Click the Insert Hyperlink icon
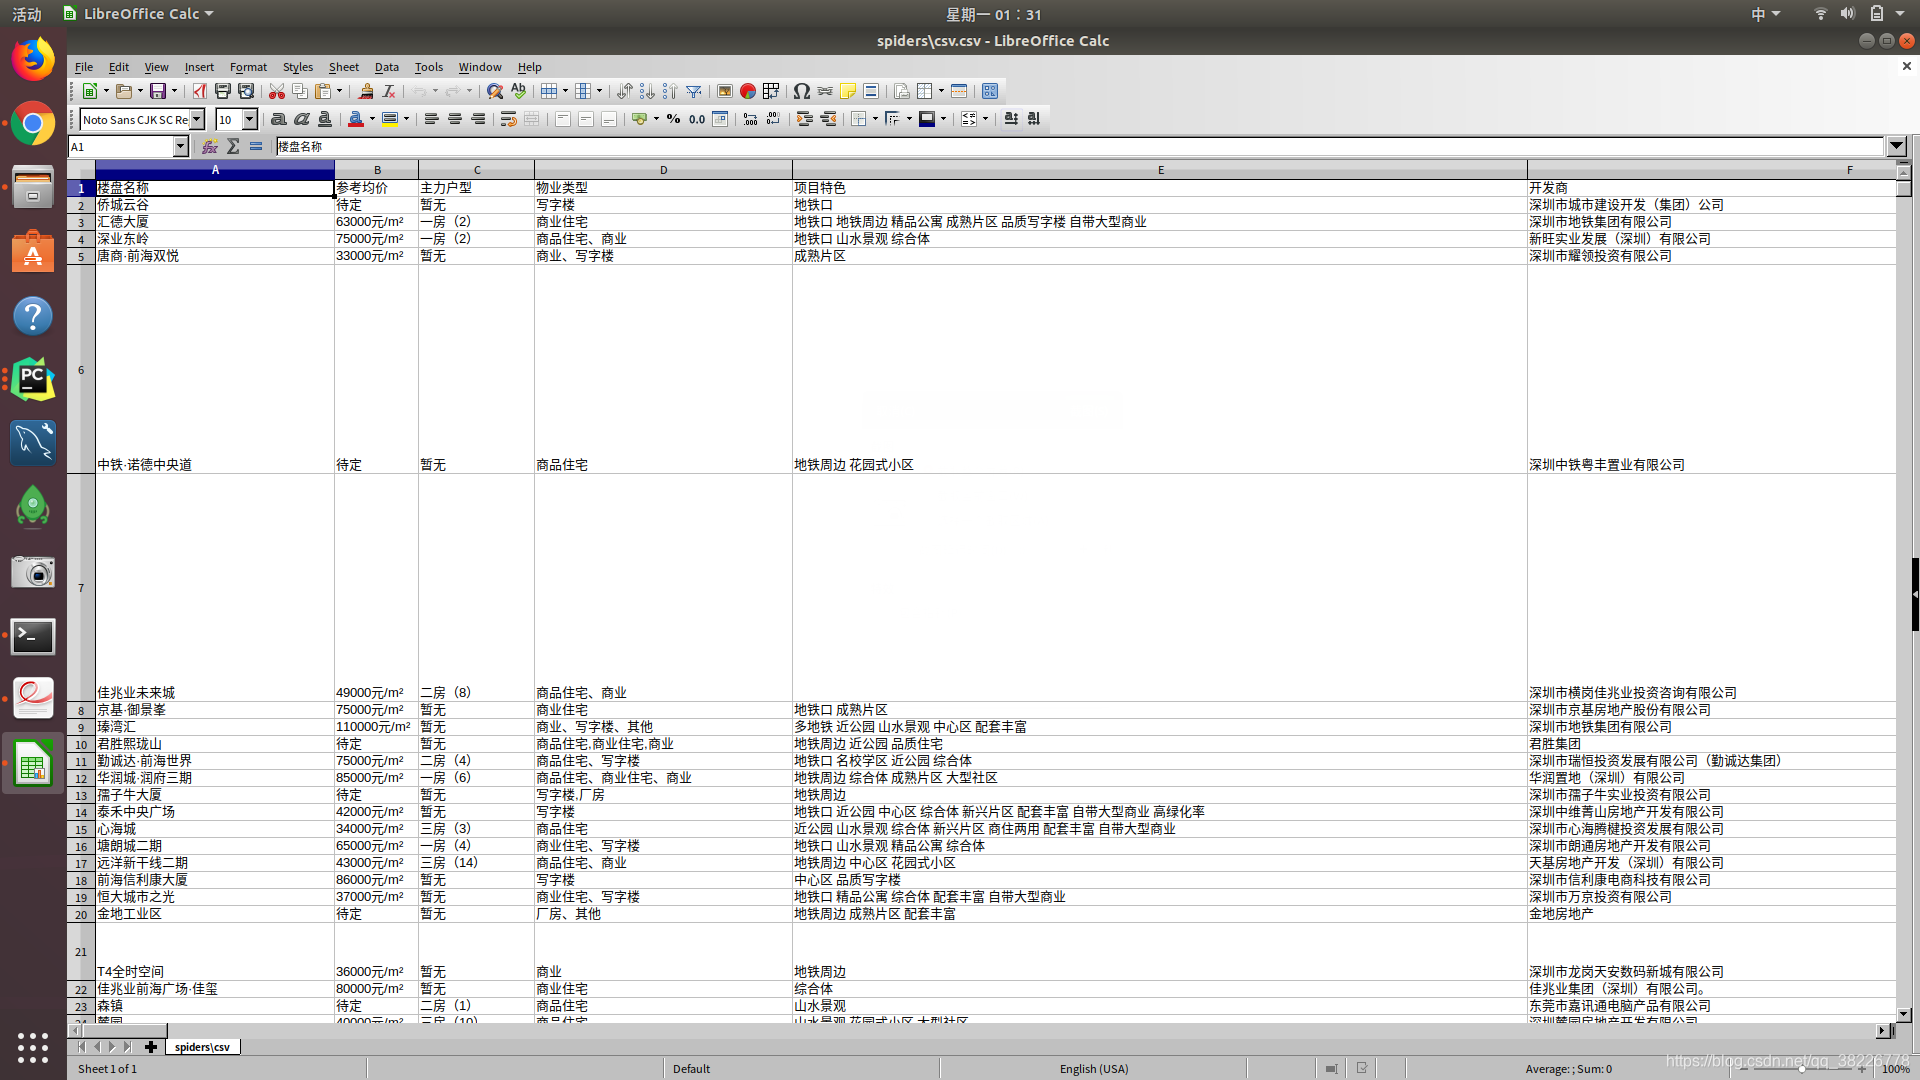The height and width of the screenshot is (1080, 1920). (825, 91)
